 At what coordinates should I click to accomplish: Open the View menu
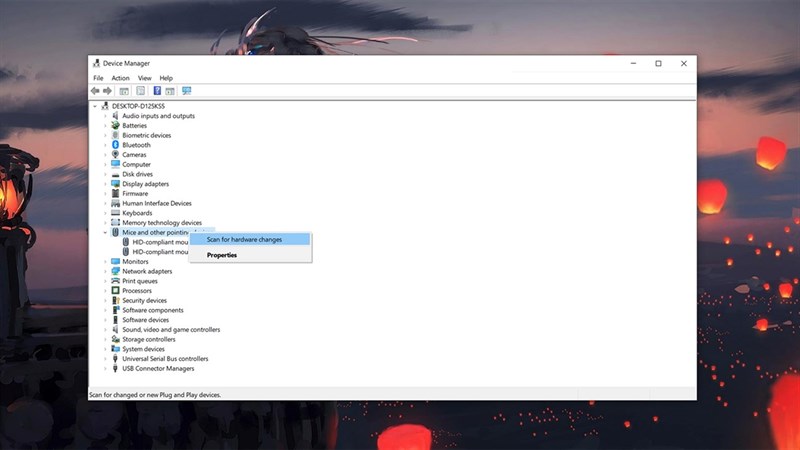(x=144, y=78)
